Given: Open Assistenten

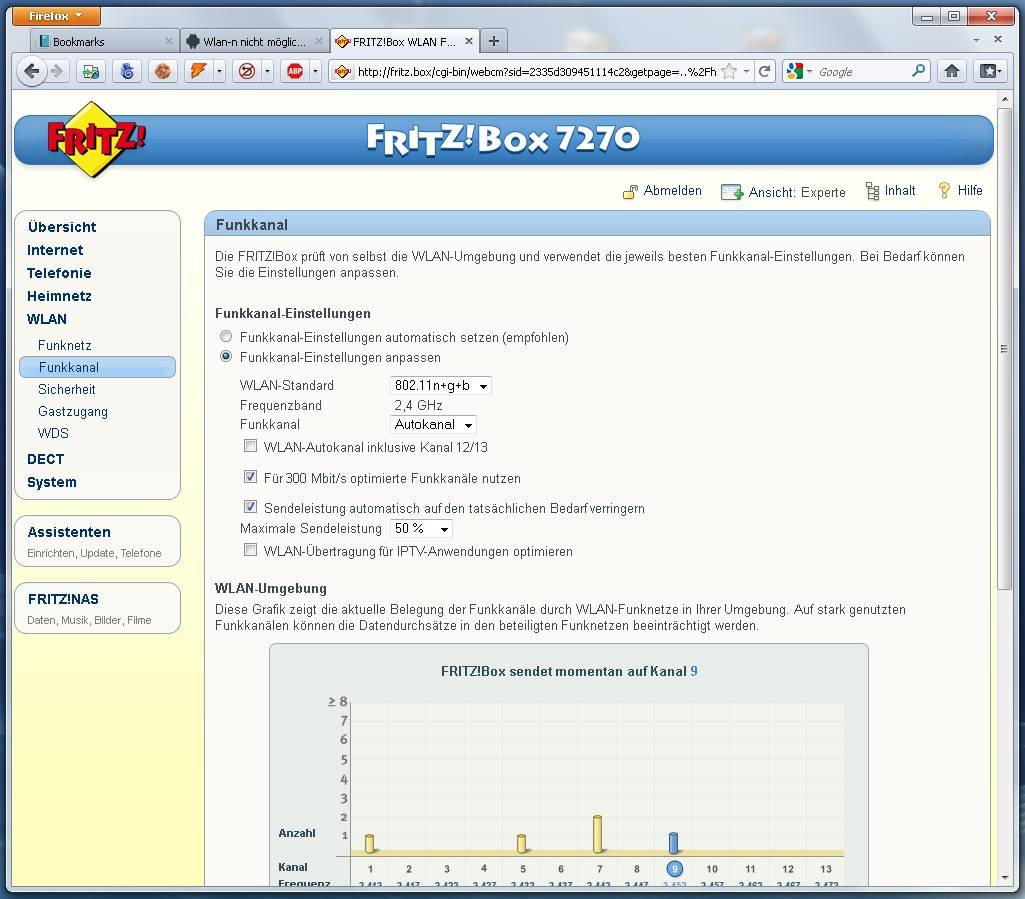Looking at the screenshot, I should tap(69, 532).
